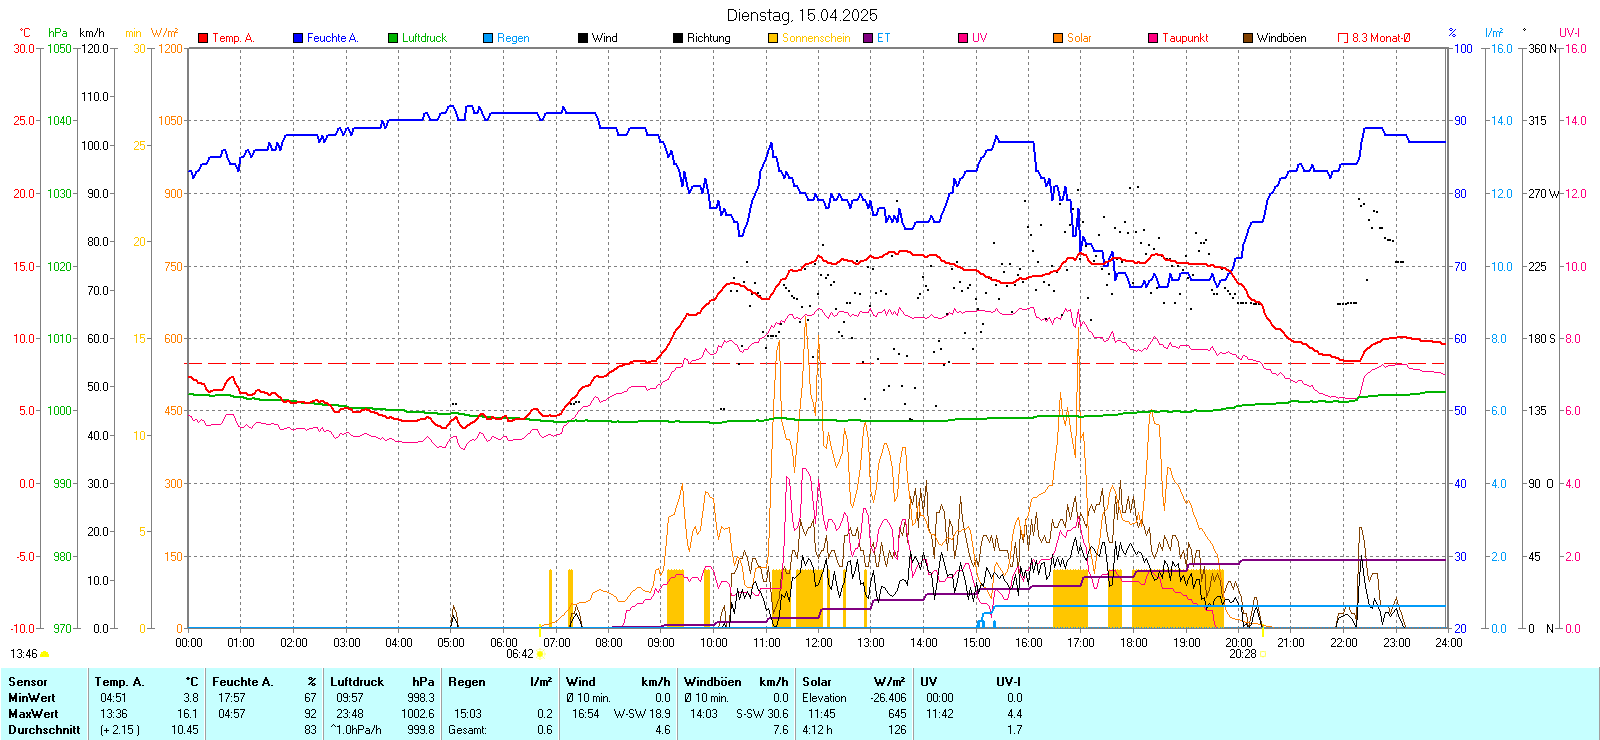This screenshot has width=1600, height=740.
Task: Click the purple ET legend square
Action: point(868,38)
